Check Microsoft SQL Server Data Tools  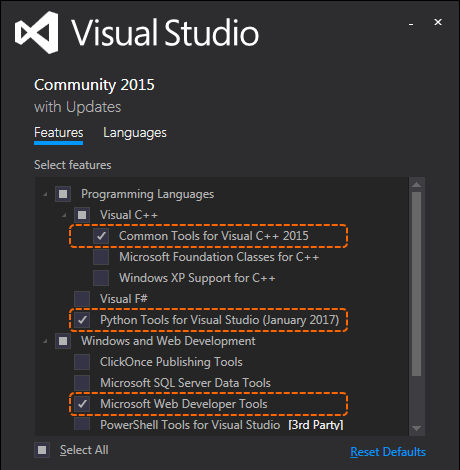82,383
